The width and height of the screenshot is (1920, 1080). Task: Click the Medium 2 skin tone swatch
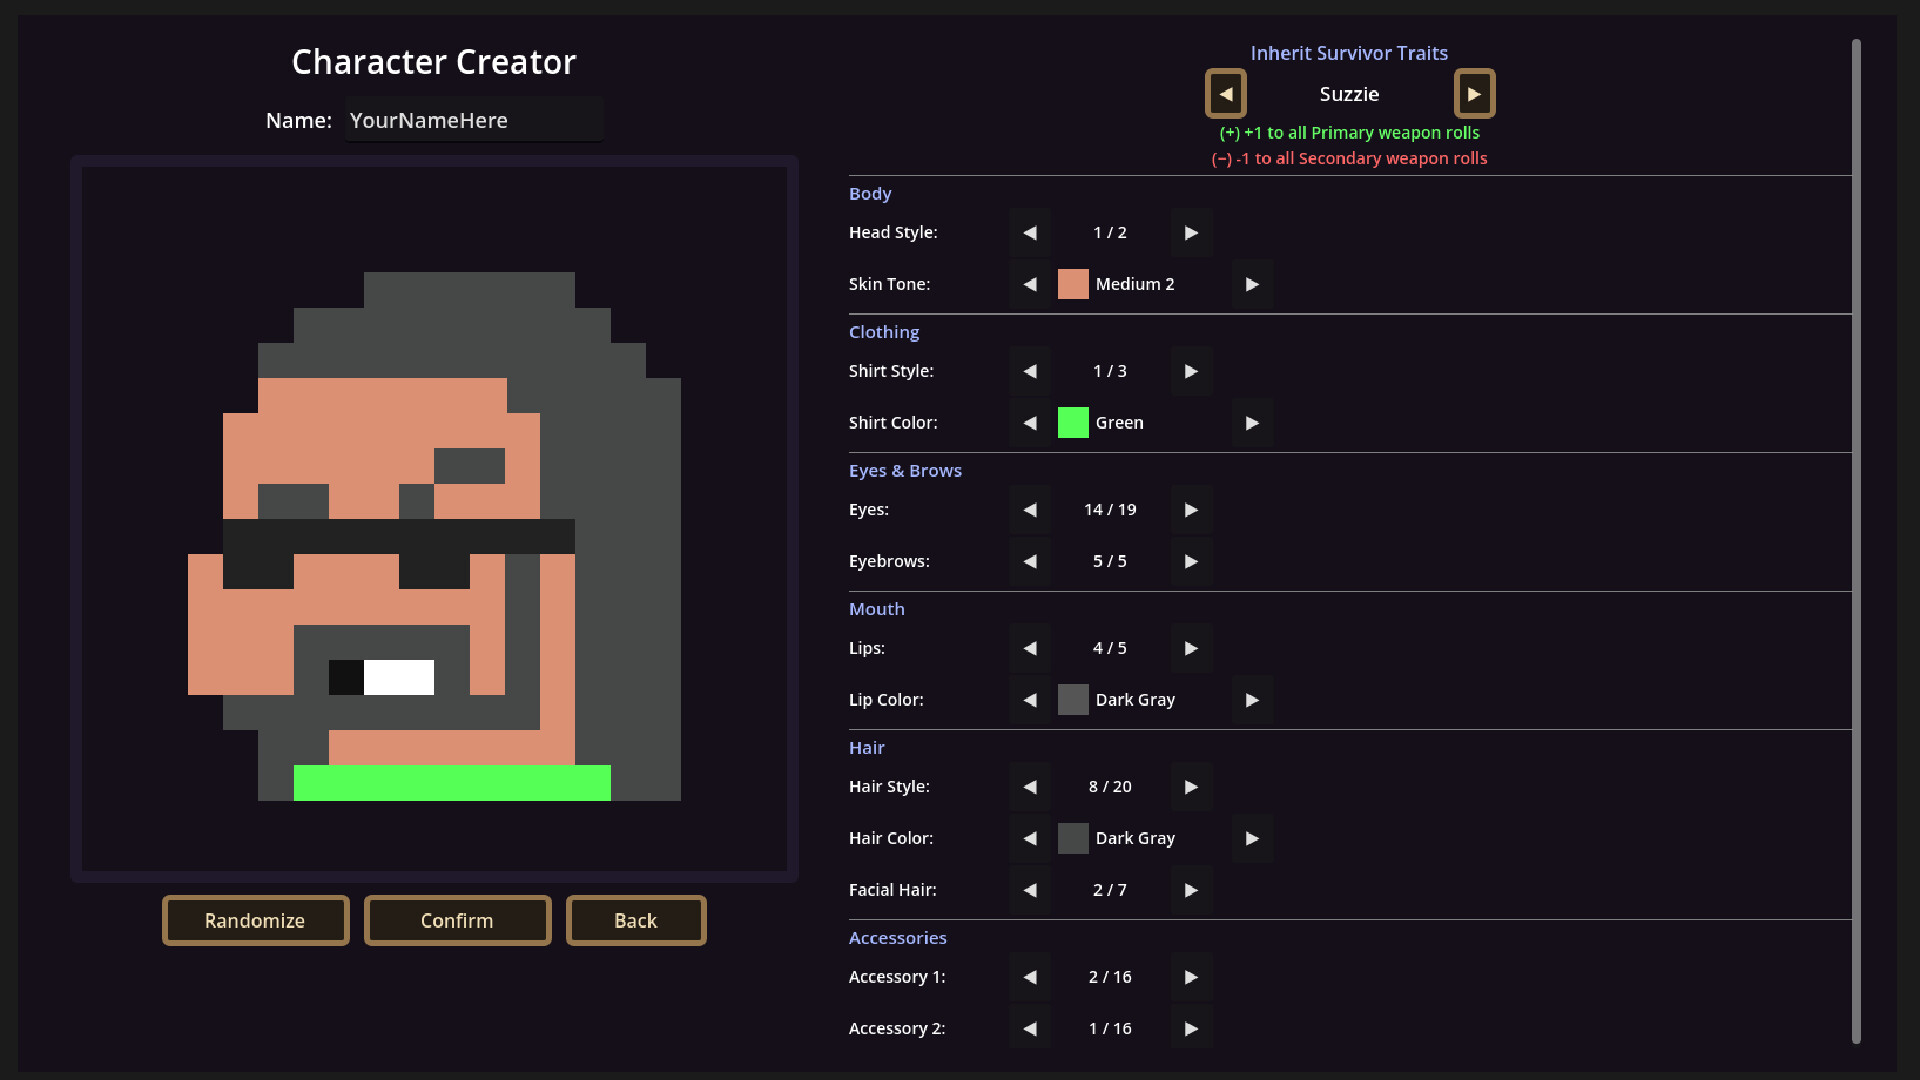coord(1073,284)
